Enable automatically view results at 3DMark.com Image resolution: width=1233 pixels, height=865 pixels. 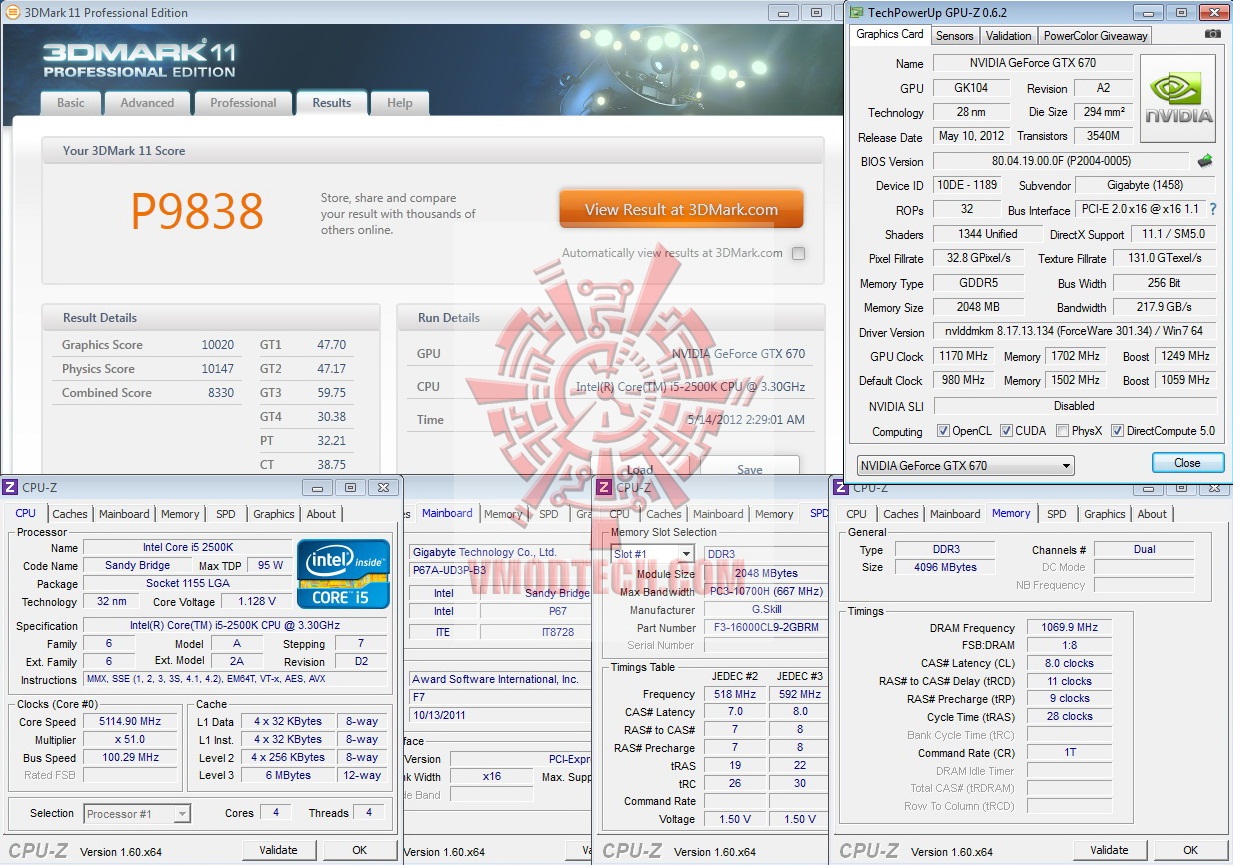click(x=798, y=253)
